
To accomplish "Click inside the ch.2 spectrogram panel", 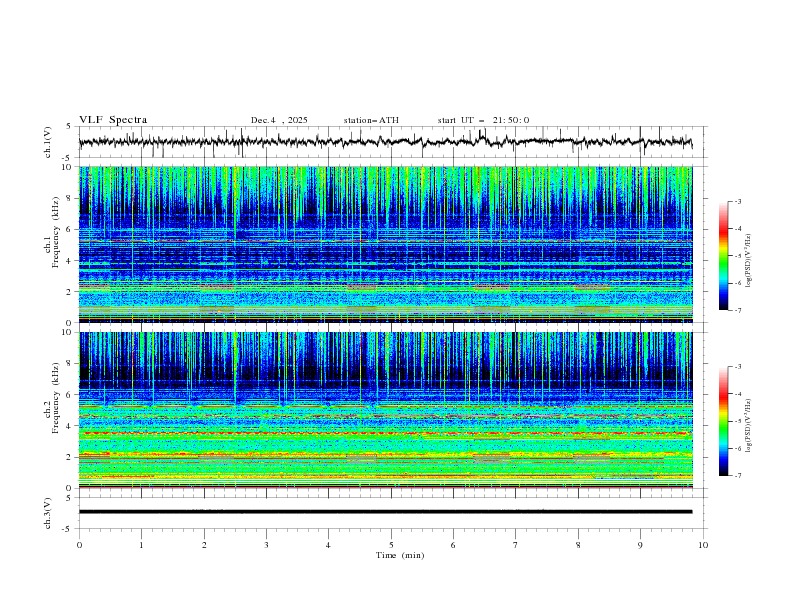I will 386,410.
